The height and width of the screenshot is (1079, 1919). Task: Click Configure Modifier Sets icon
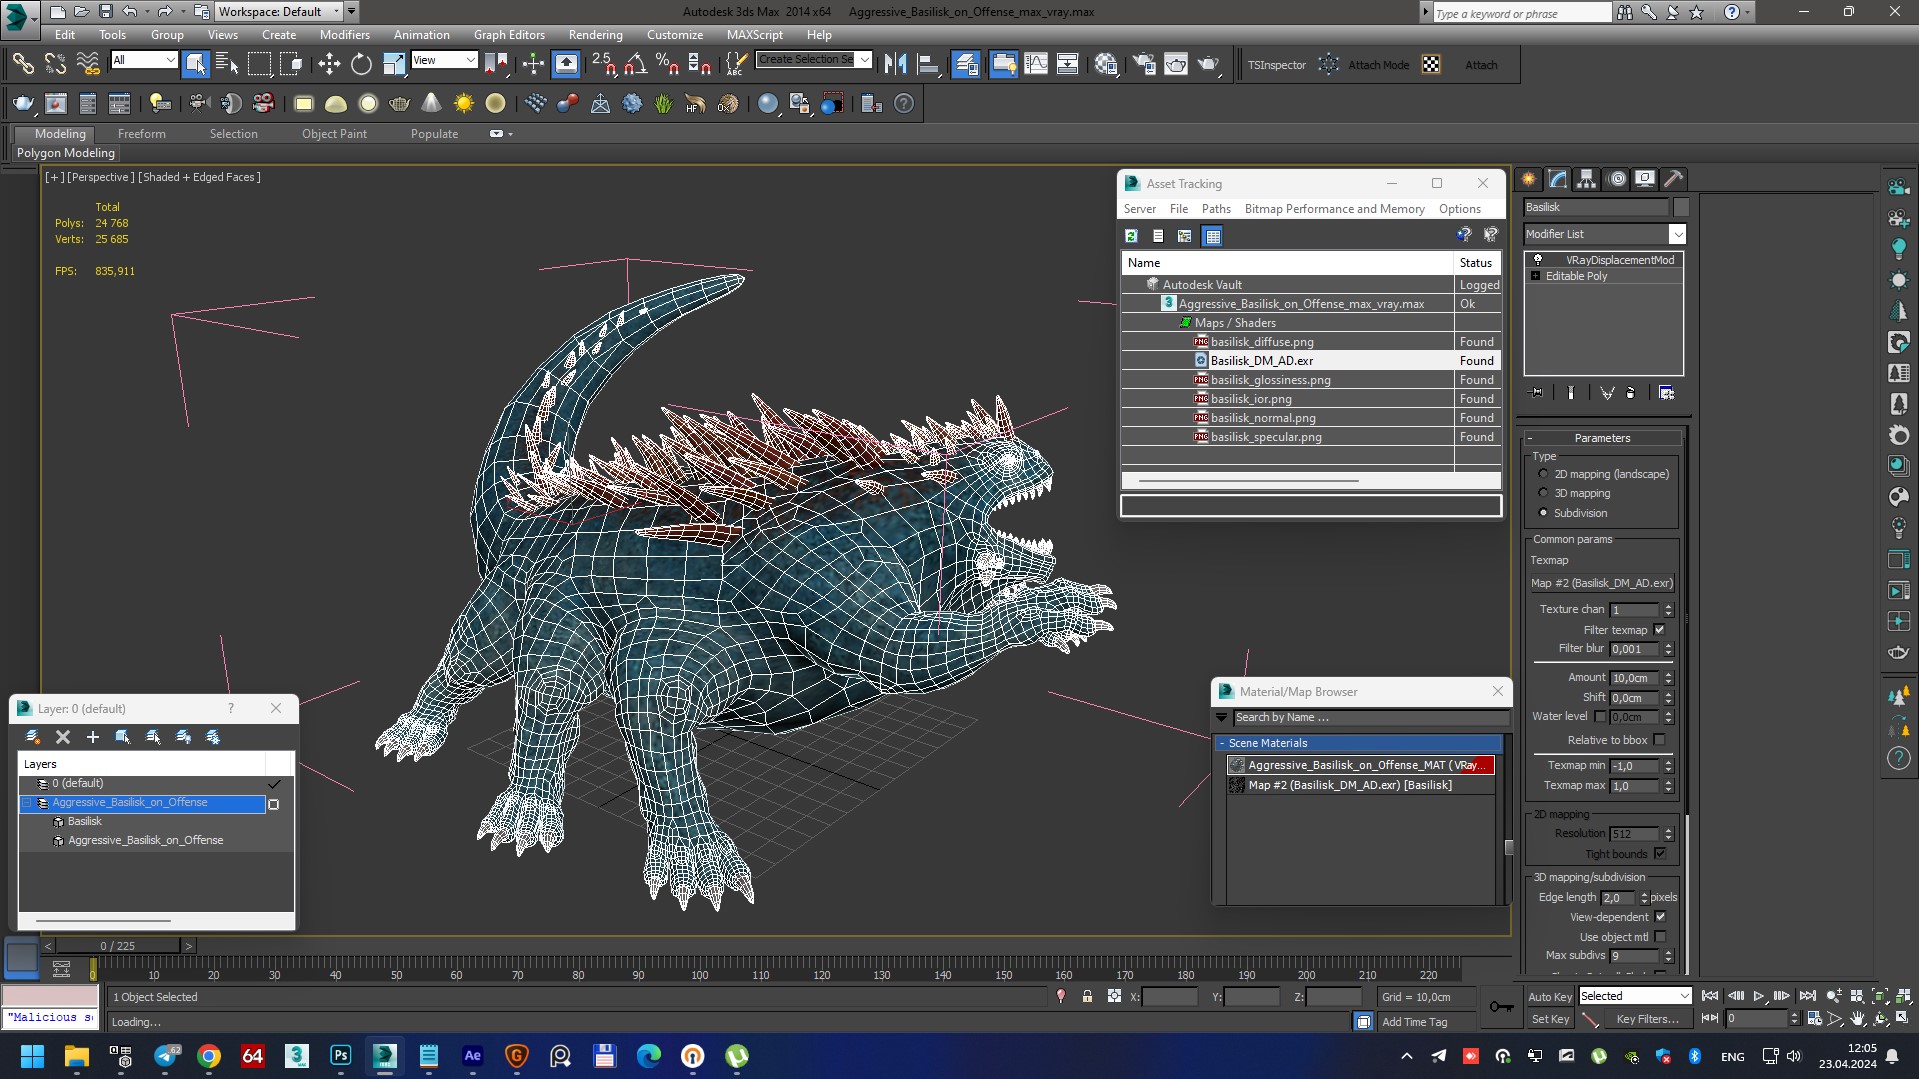[x=1666, y=393]
